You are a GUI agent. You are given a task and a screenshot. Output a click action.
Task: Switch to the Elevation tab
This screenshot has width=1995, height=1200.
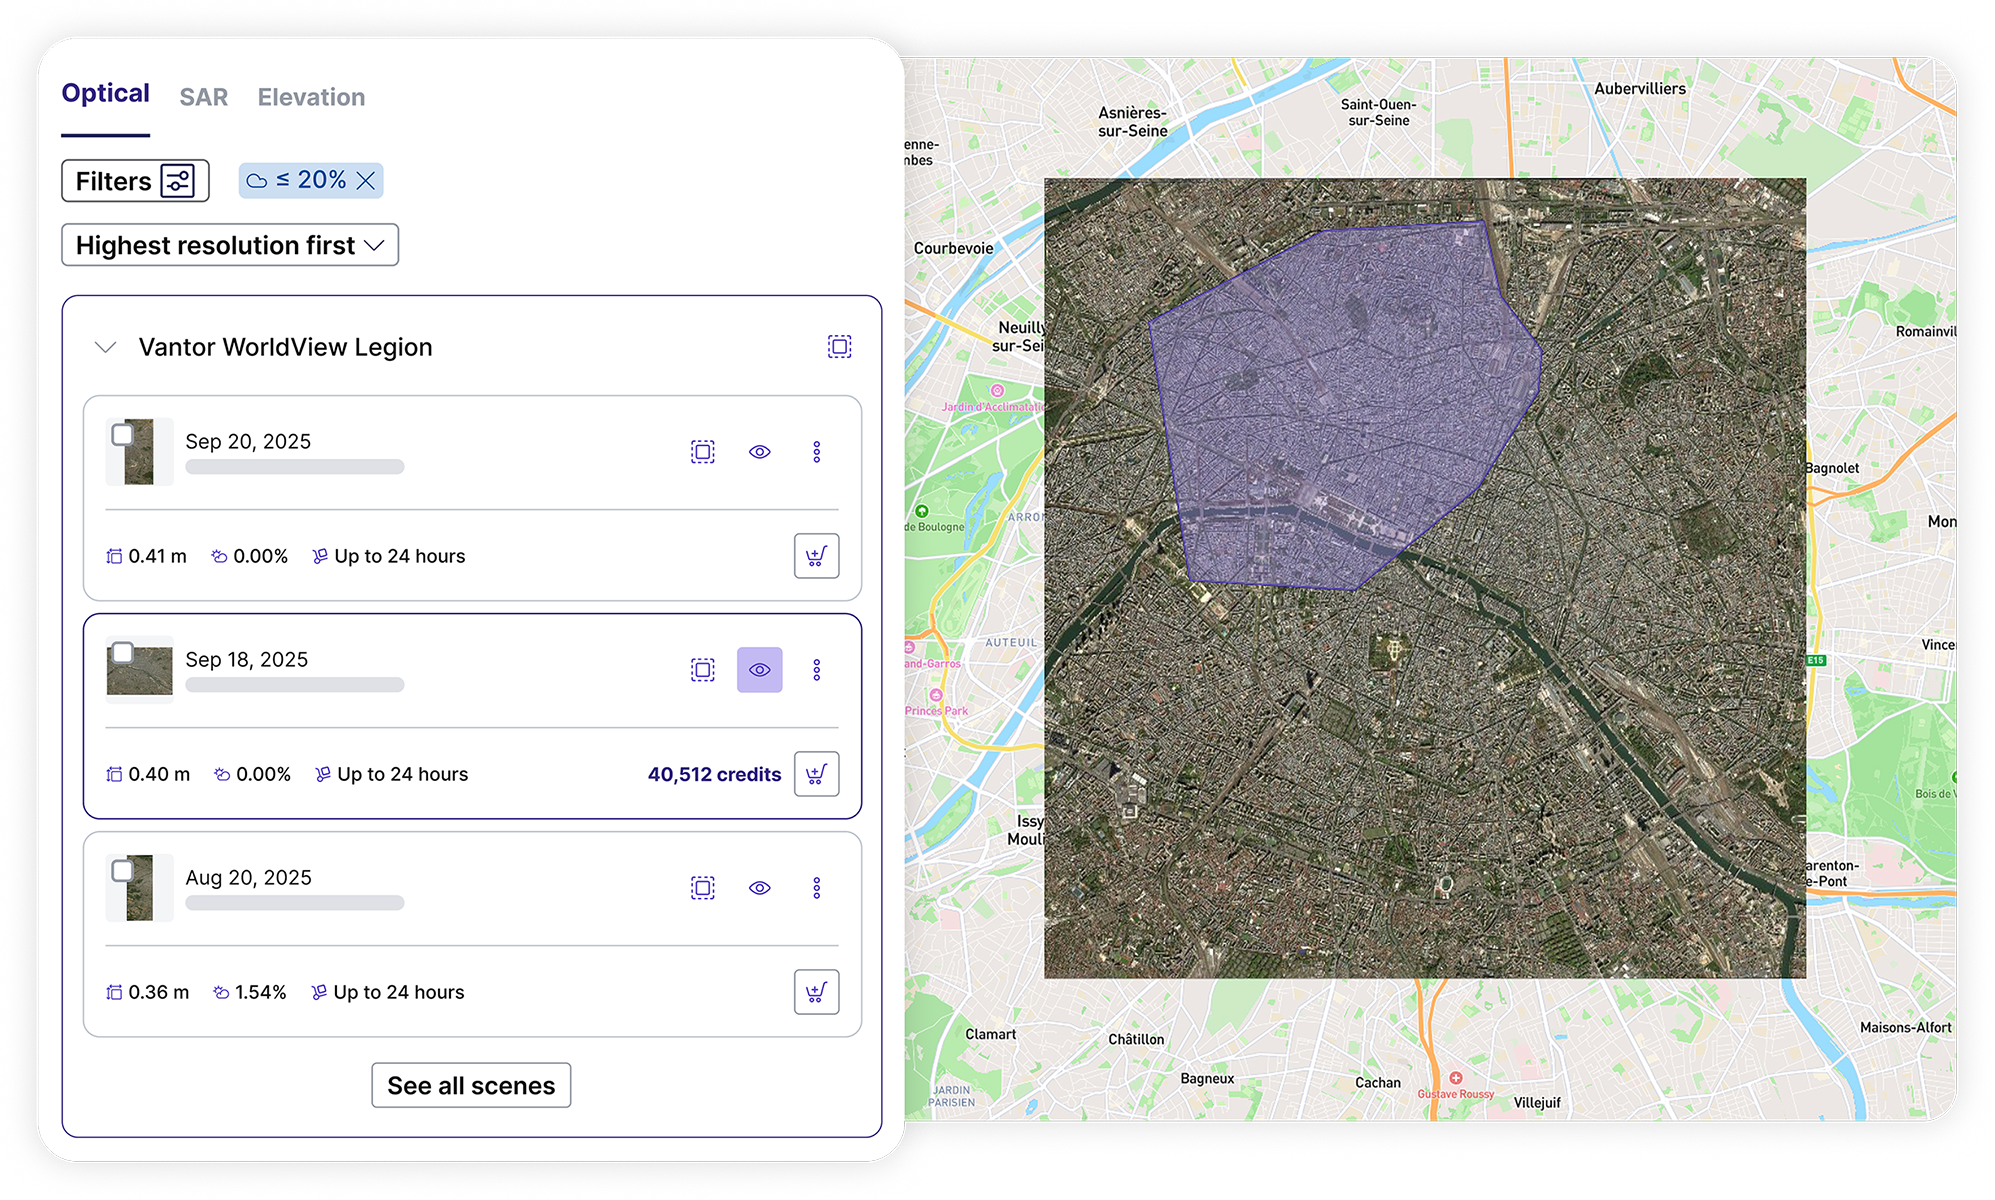[x=311, y=97]
